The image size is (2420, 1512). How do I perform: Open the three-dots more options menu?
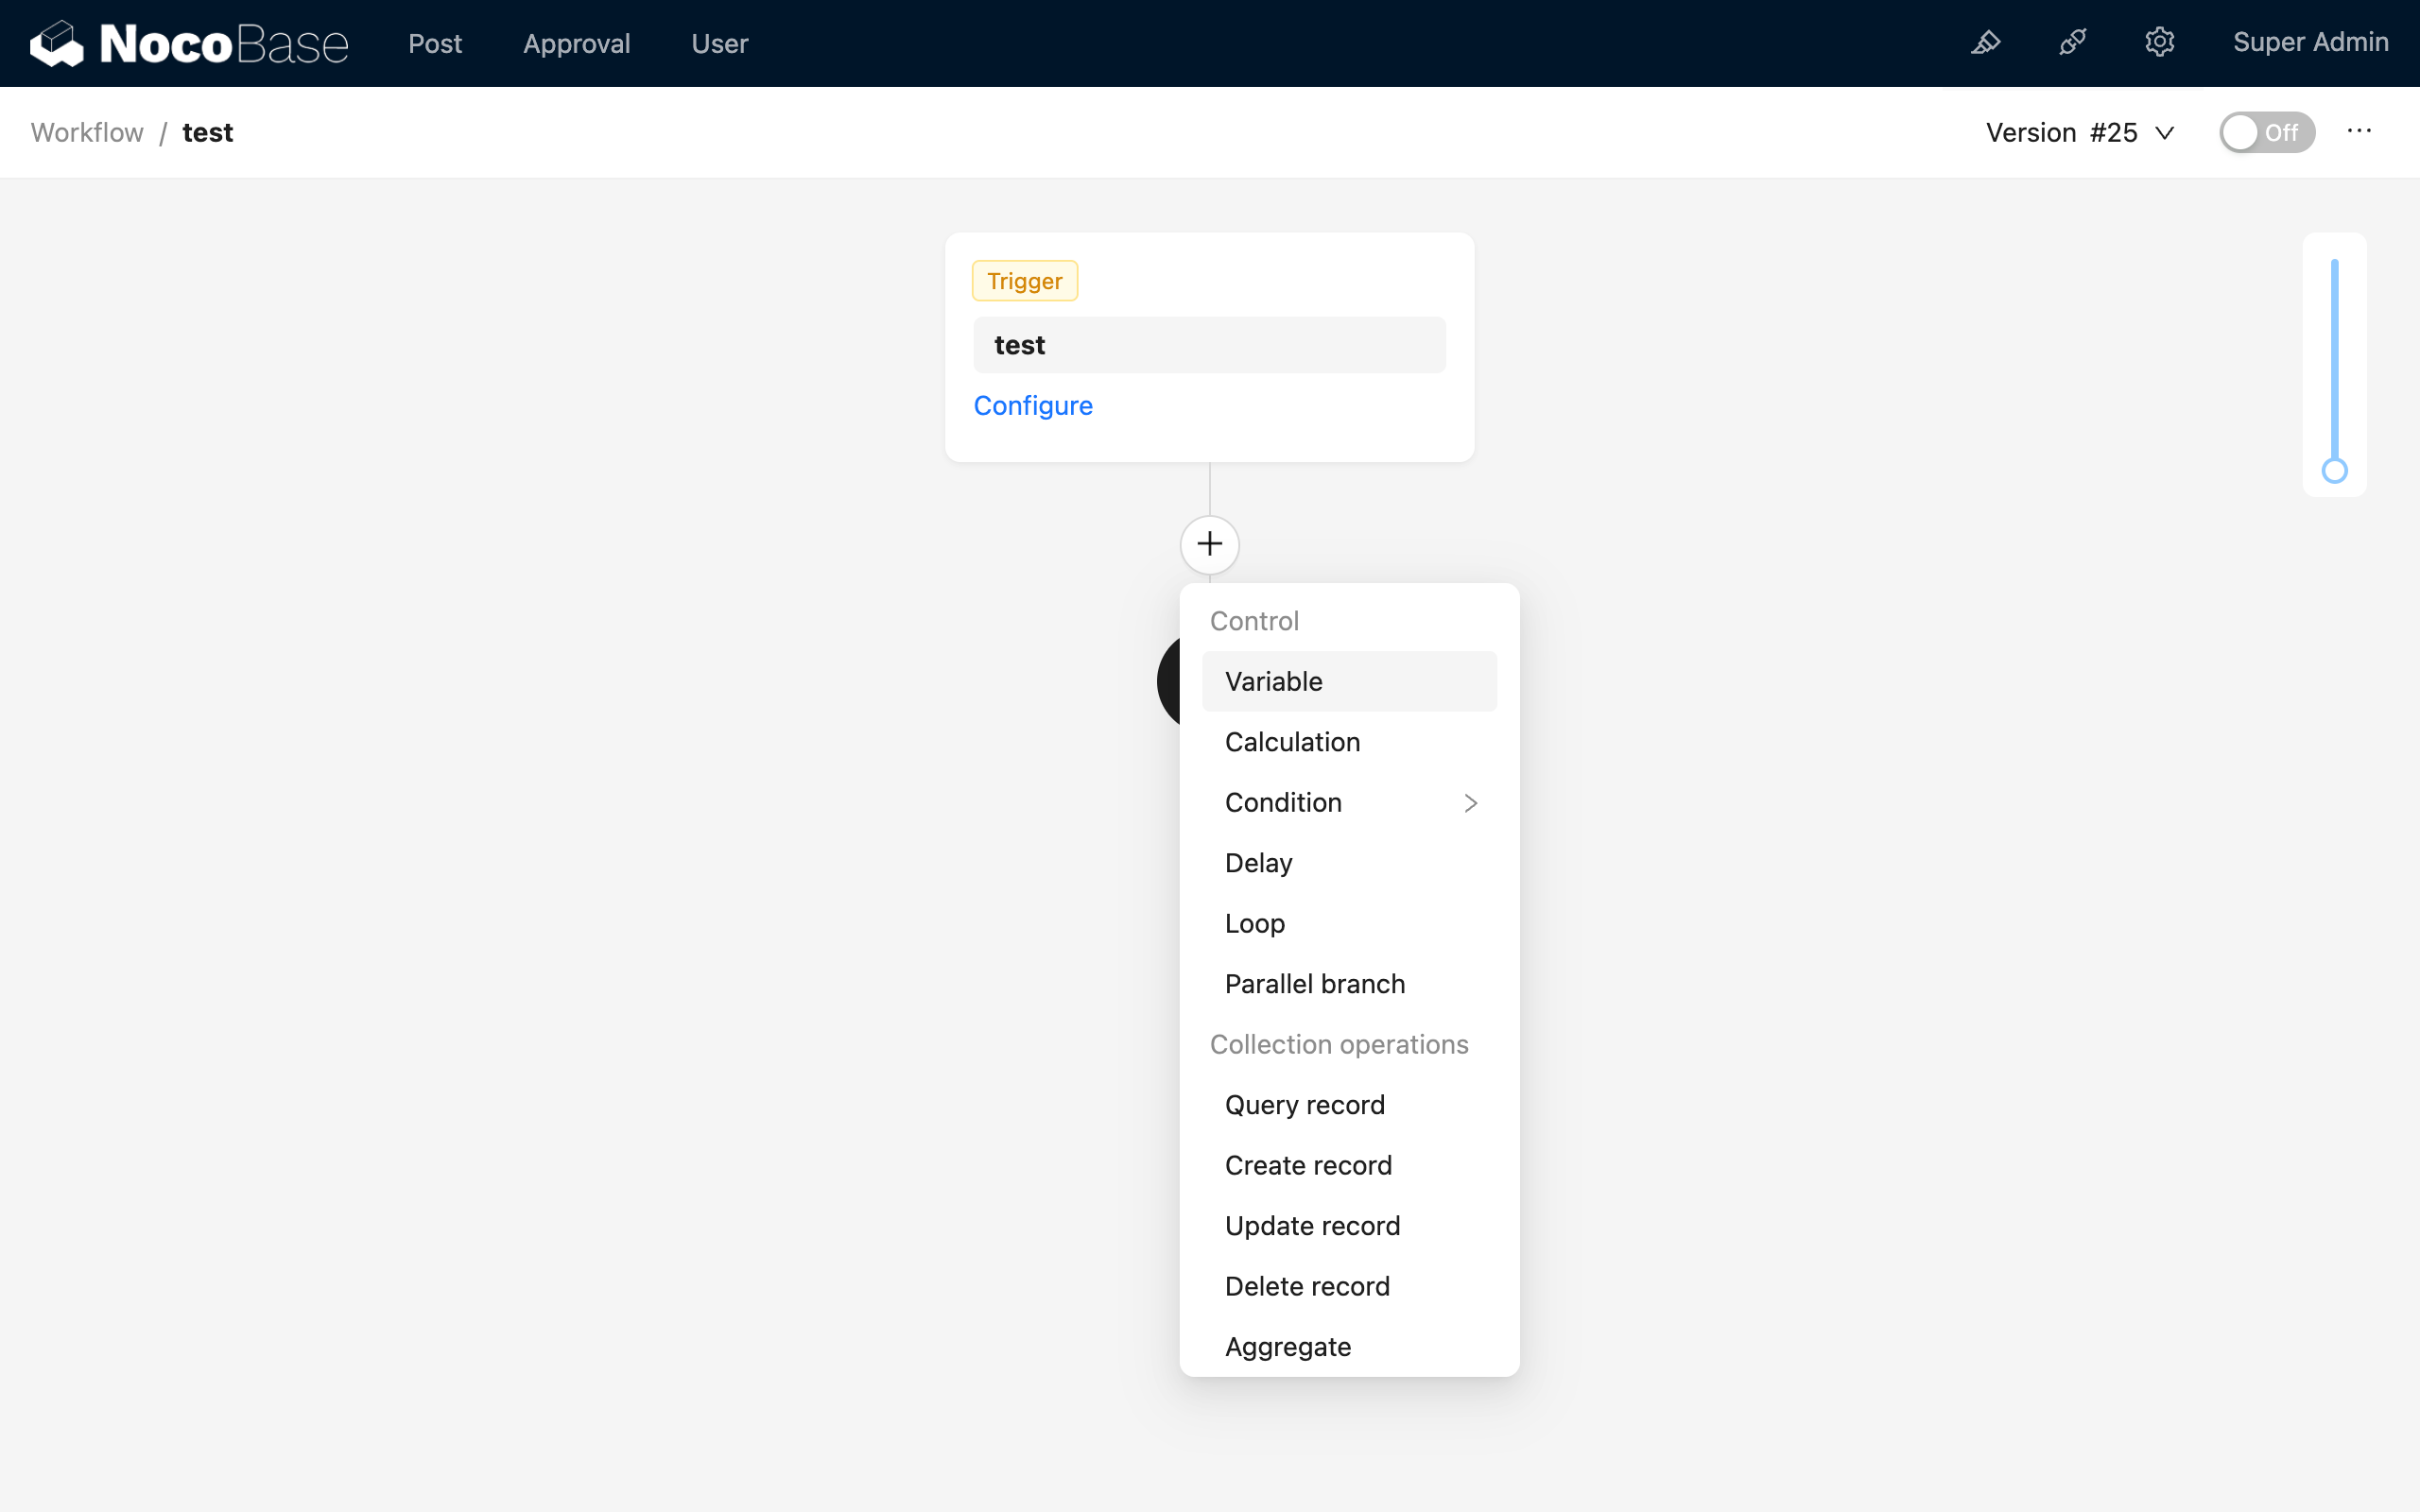pyautogui.click(x=2359, y=132)
